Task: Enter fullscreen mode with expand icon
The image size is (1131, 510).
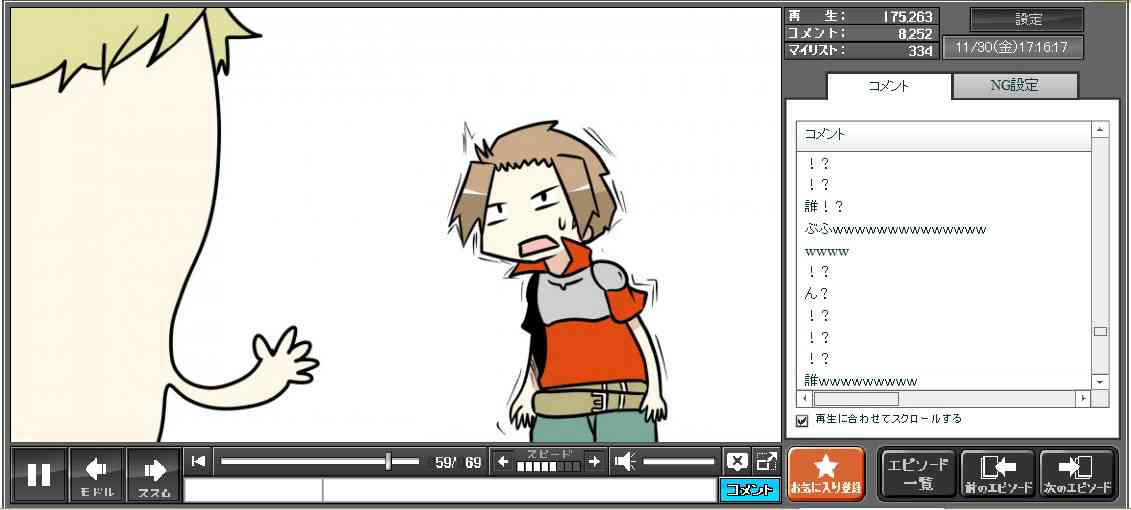Action: point(766,461)
